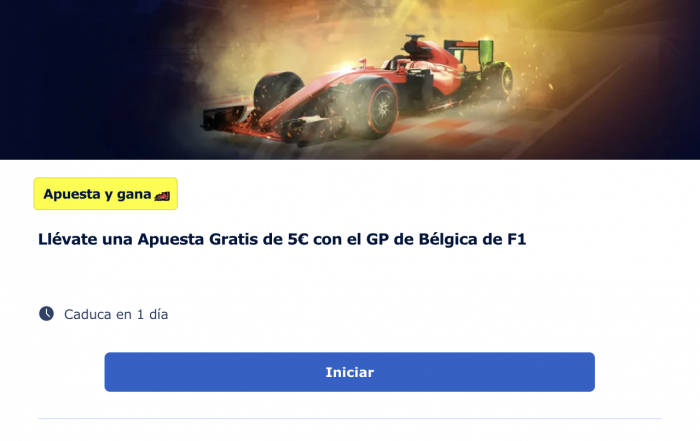Click the blue Iniciar button
Image resolution: width=700 pixels, height=441 pixels.
point(350,372)
